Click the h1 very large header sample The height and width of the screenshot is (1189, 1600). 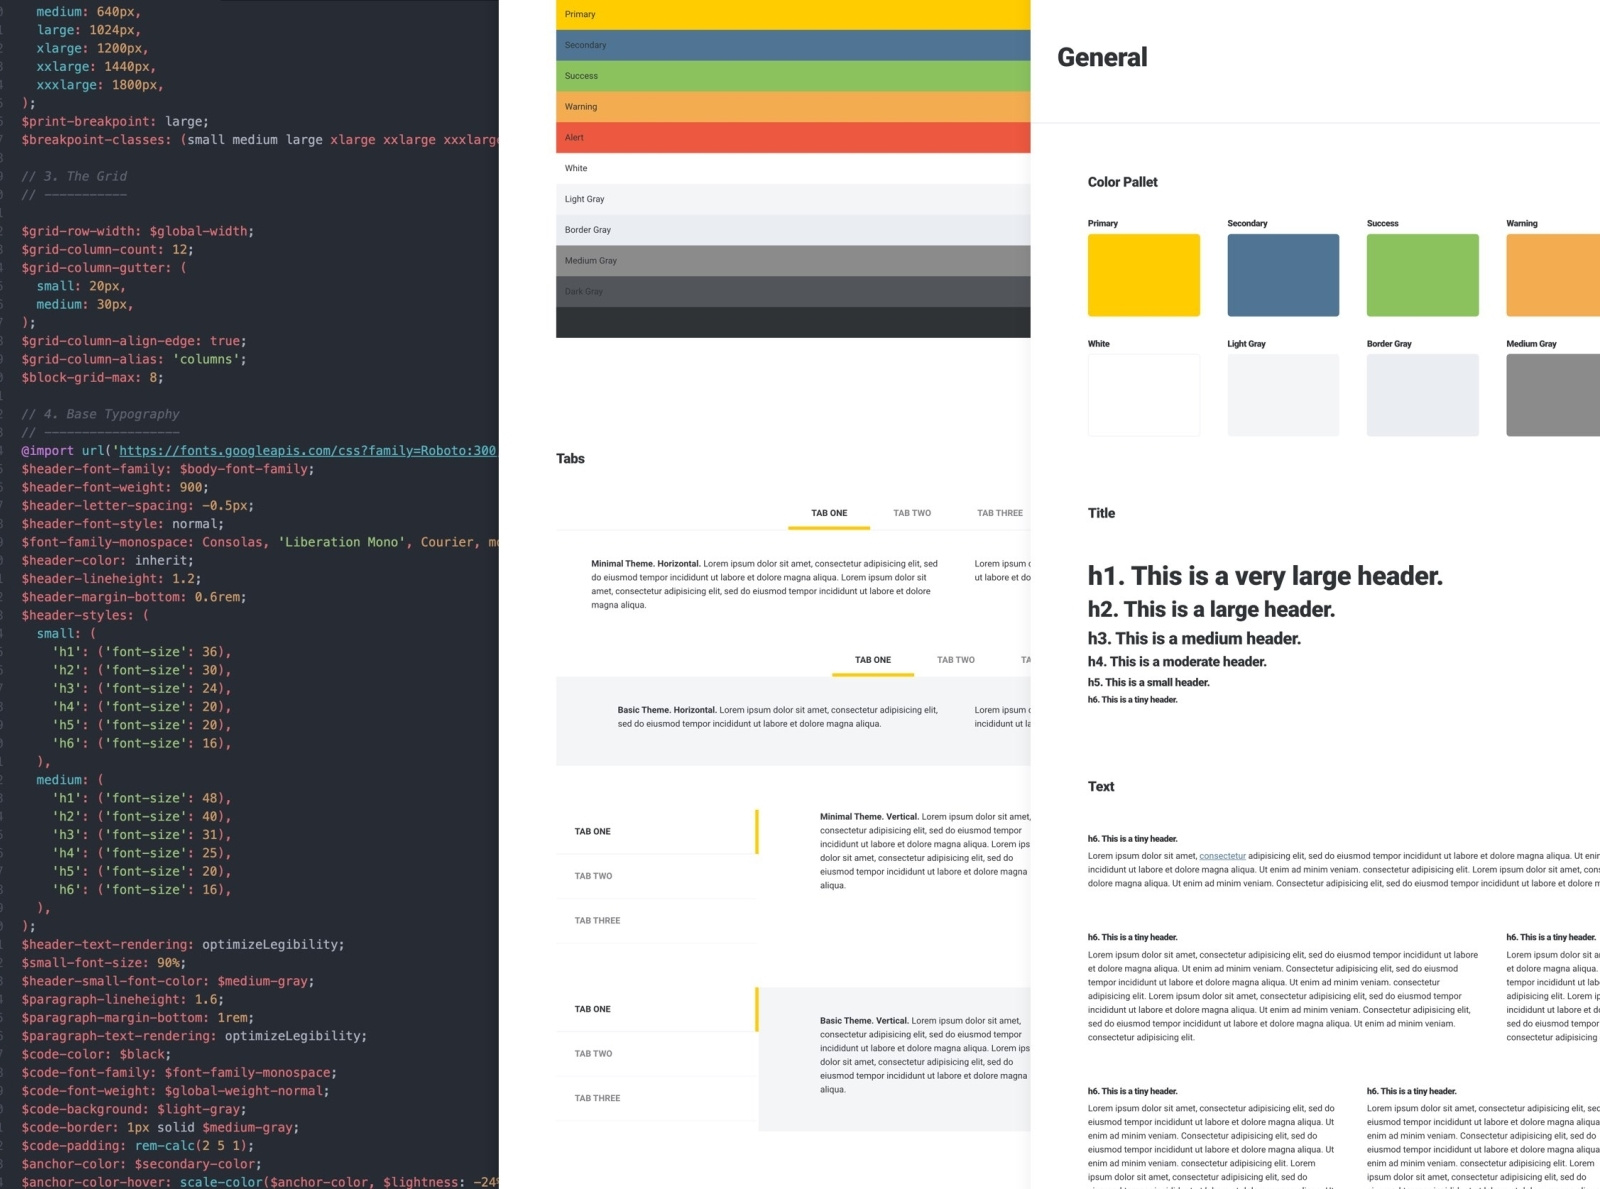[1265, 576]
